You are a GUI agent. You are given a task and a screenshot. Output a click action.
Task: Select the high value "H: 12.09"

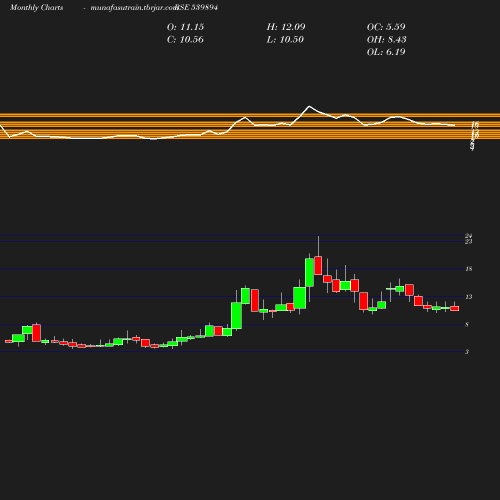click(x=286, y=27)
